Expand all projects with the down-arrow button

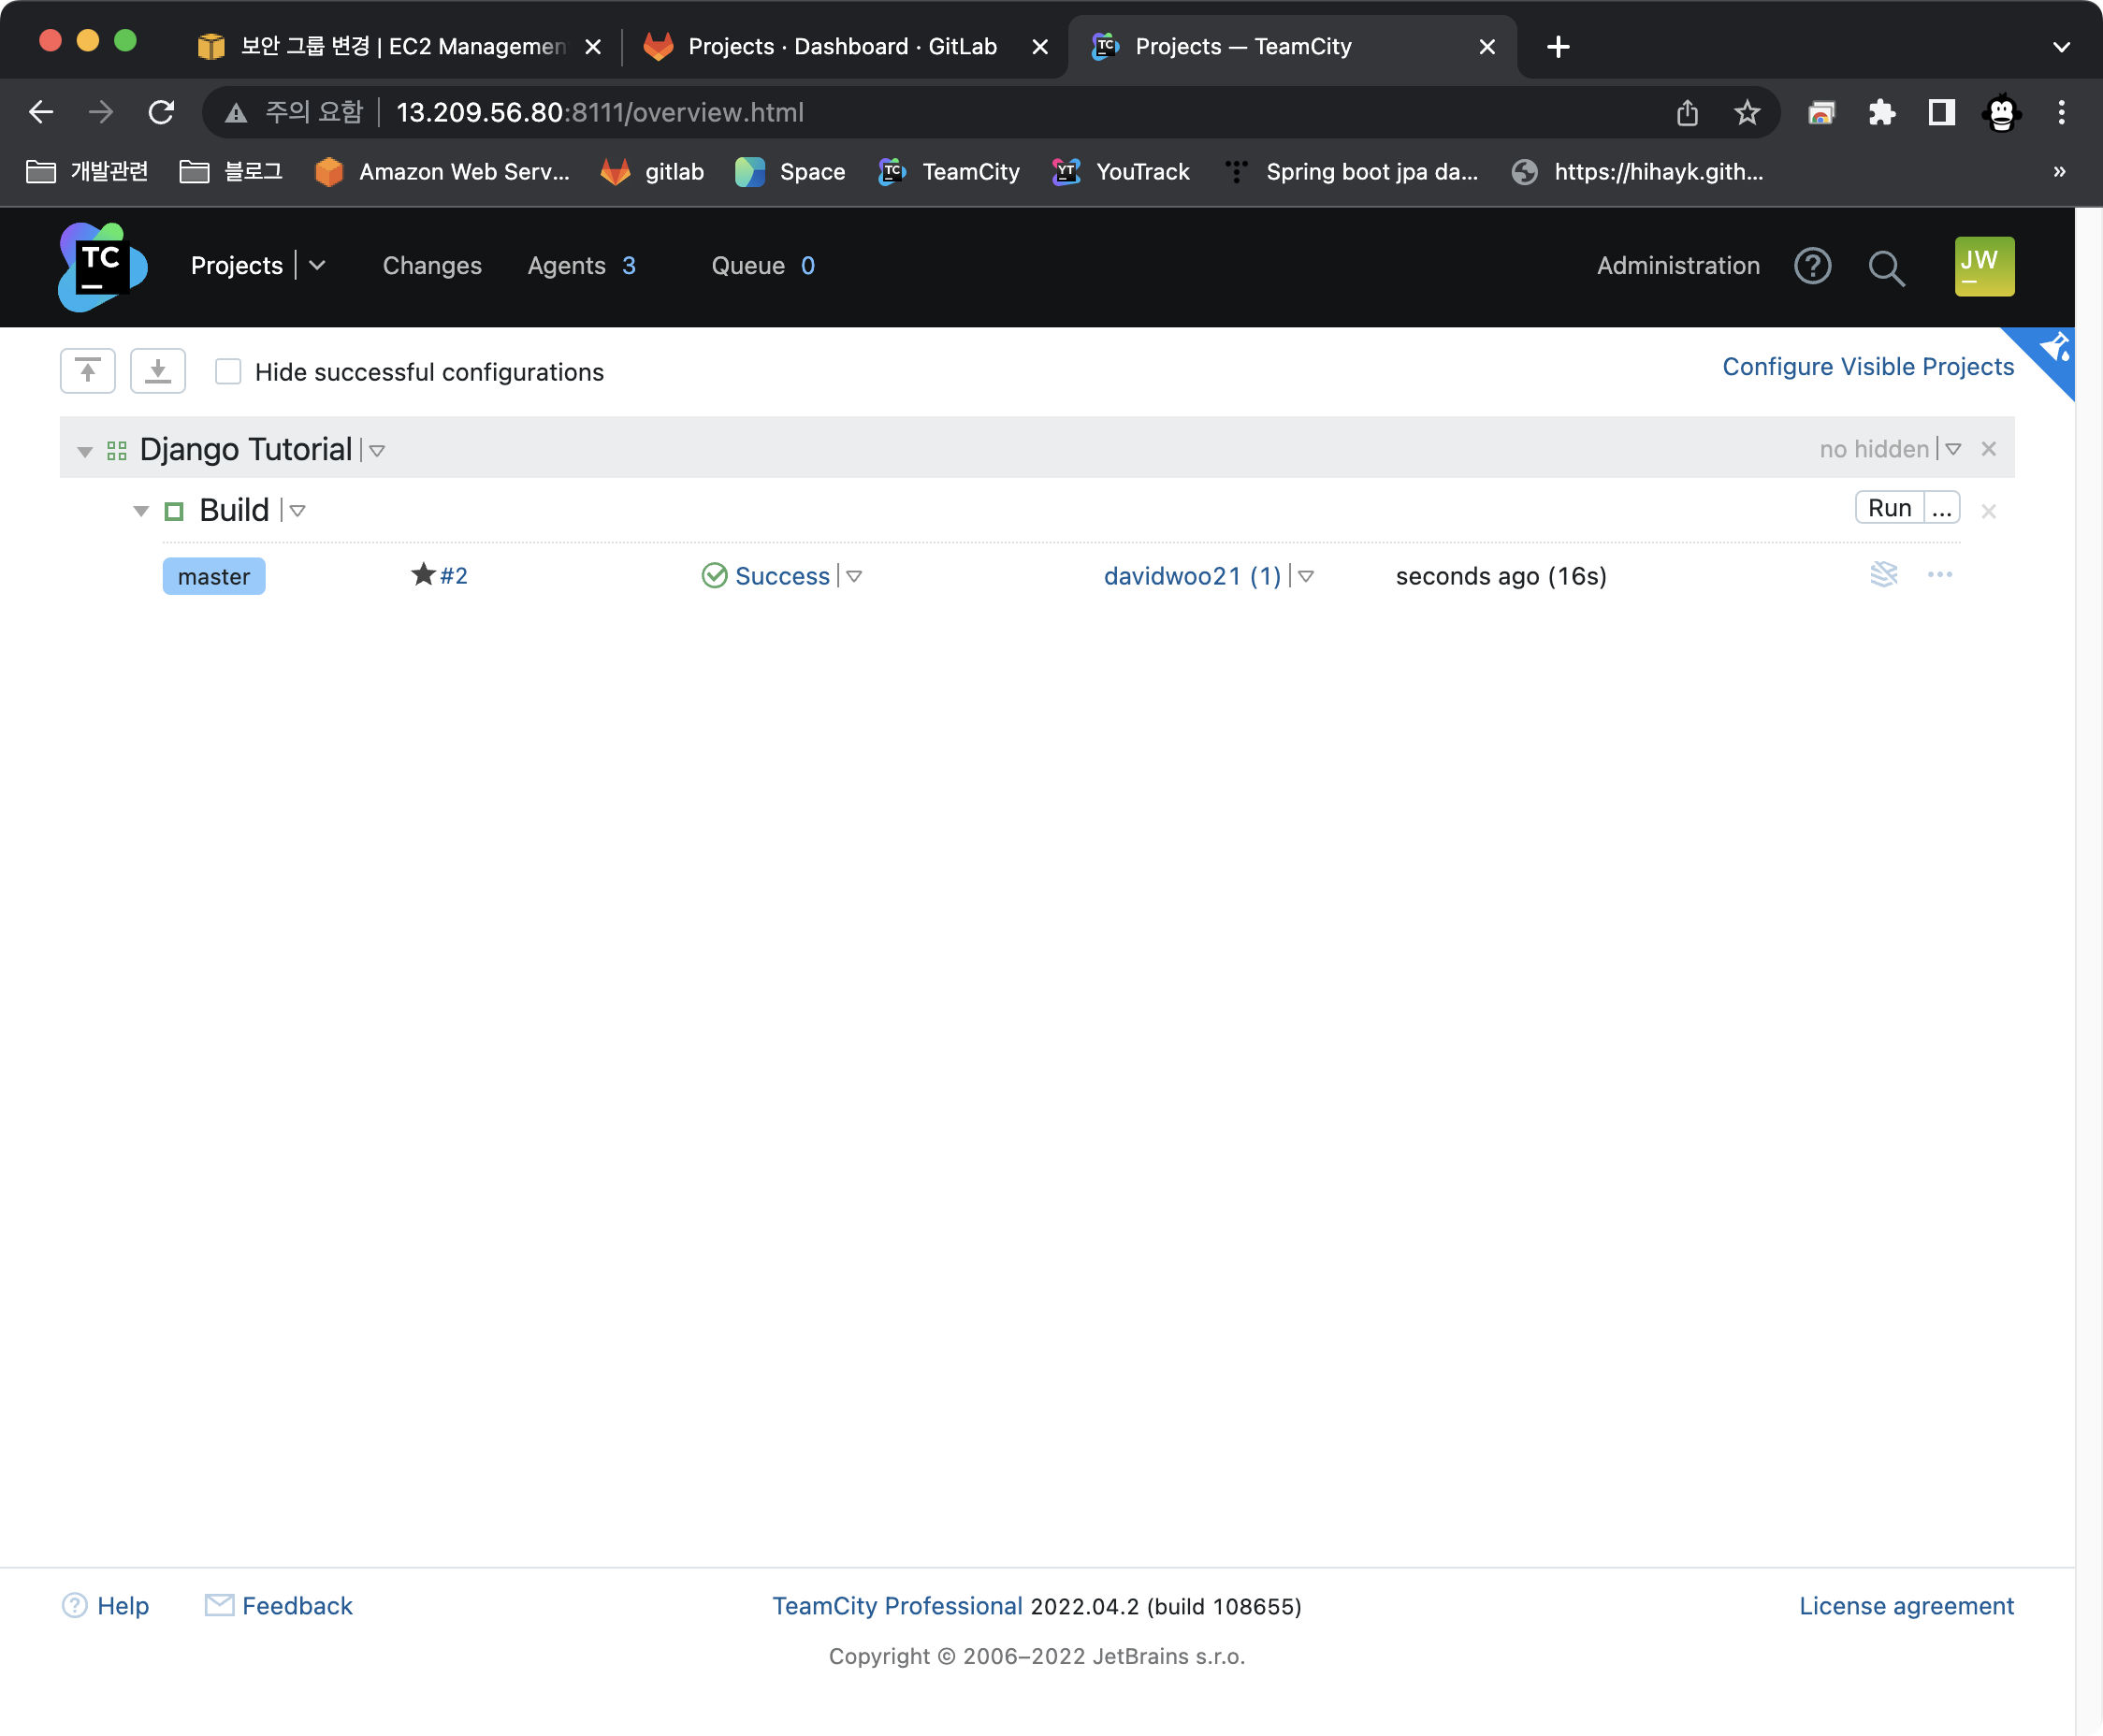[158, 371]
